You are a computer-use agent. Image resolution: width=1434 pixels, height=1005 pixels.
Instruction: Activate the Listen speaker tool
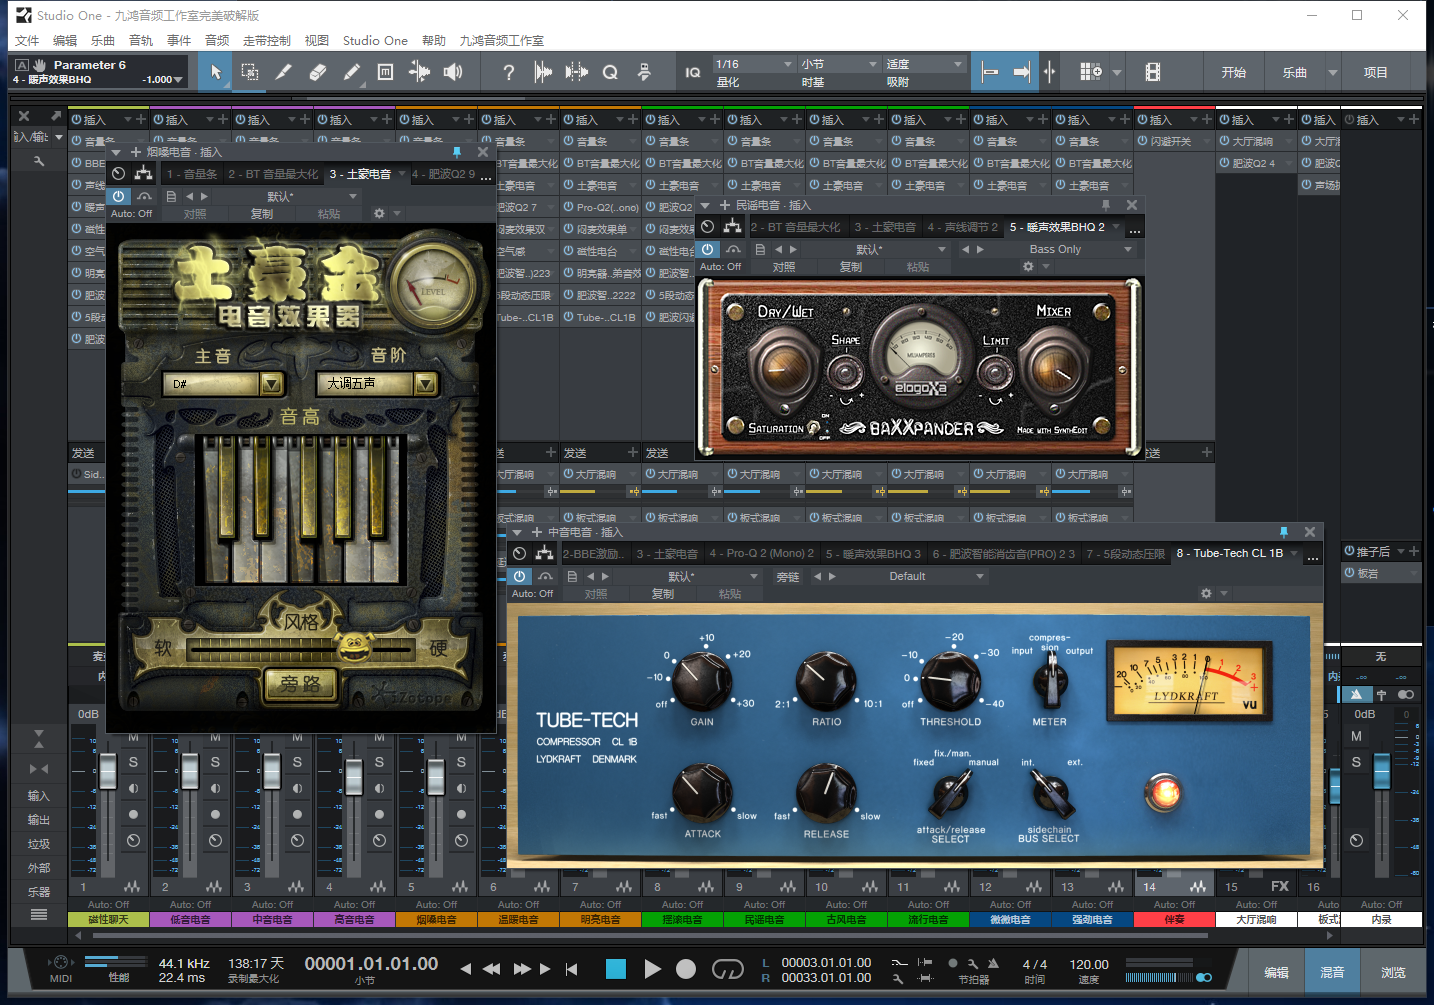point(453,72)
